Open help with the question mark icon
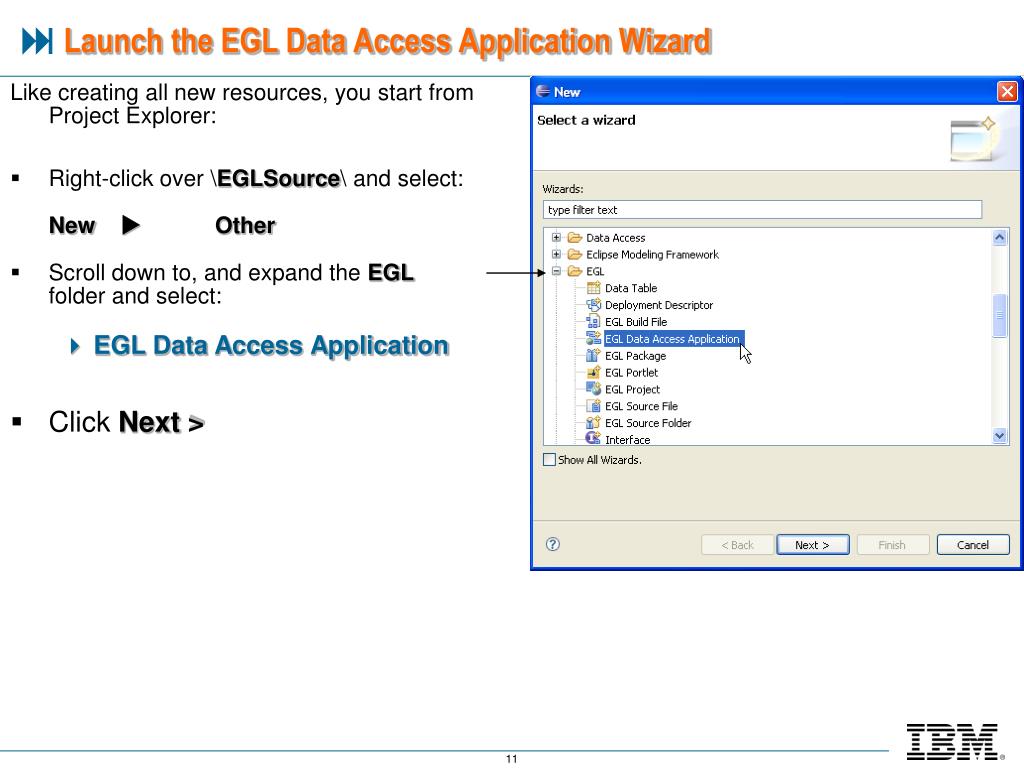This screenshot has width=1024, height=768. 552,545
